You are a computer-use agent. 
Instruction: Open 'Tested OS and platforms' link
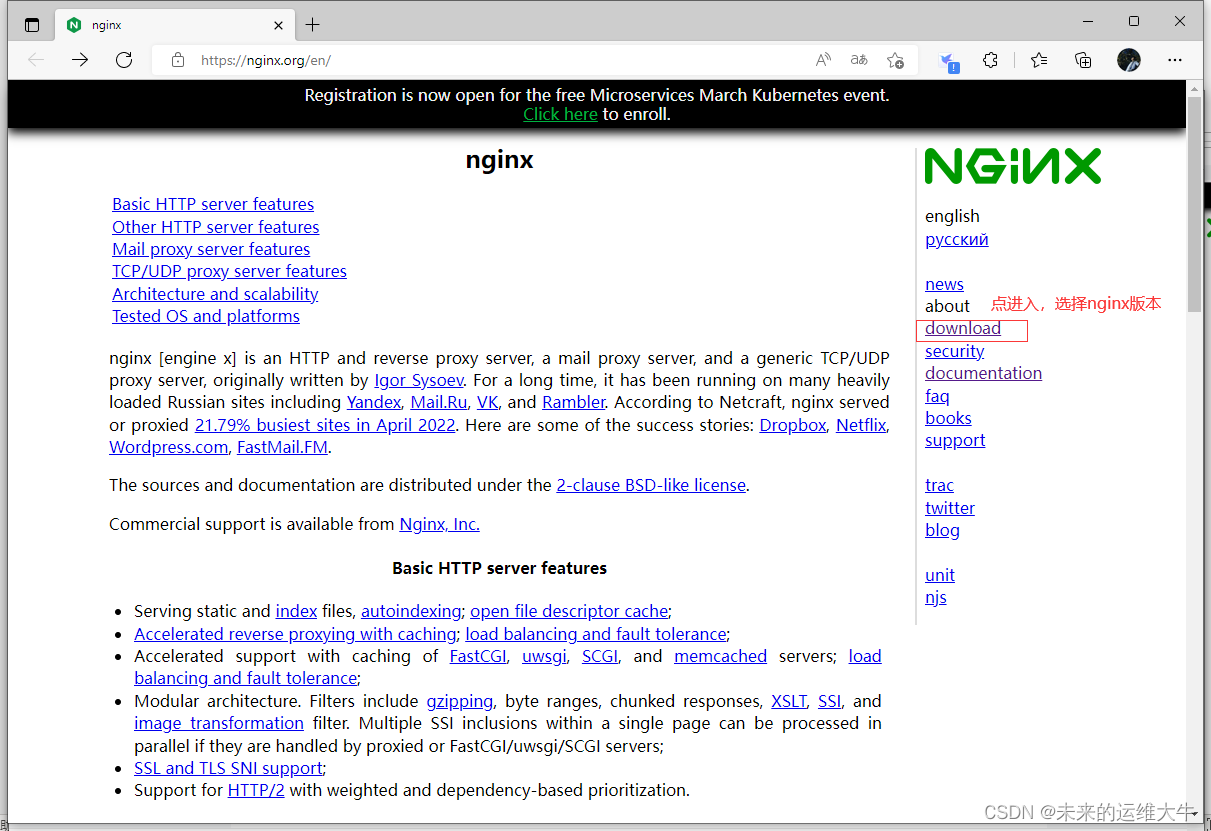tap(206, 316)
